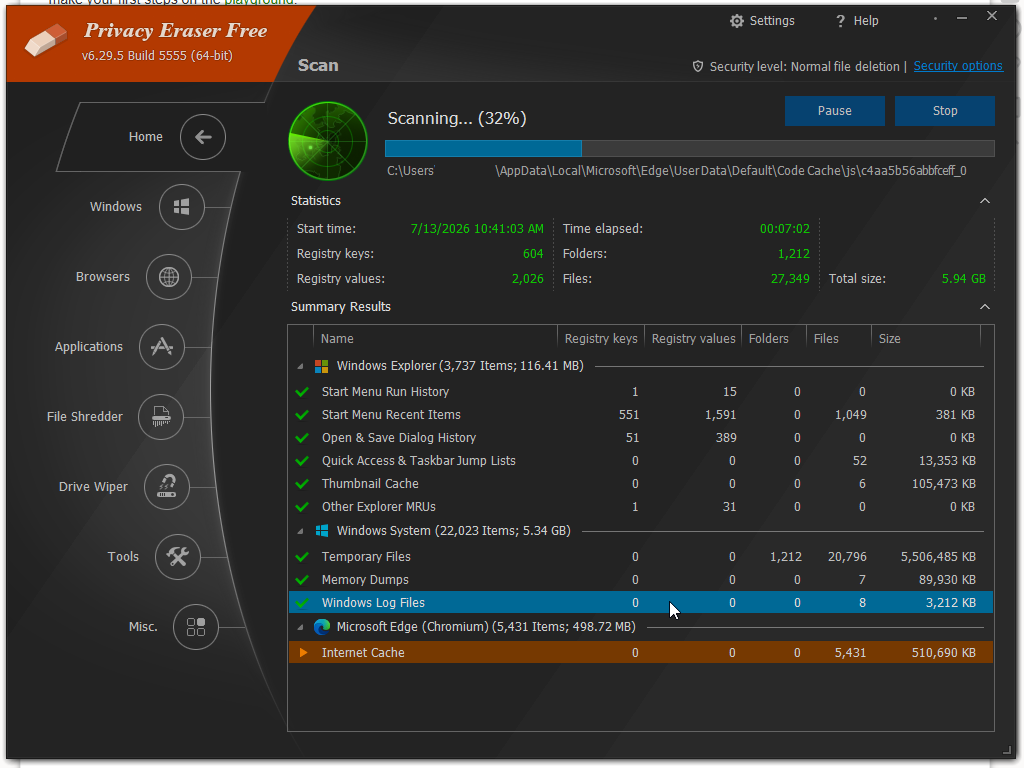The height and width of the screenshot is (768, 1024).
Task: Open the File Shredder icon
Action: click(161, 417)
